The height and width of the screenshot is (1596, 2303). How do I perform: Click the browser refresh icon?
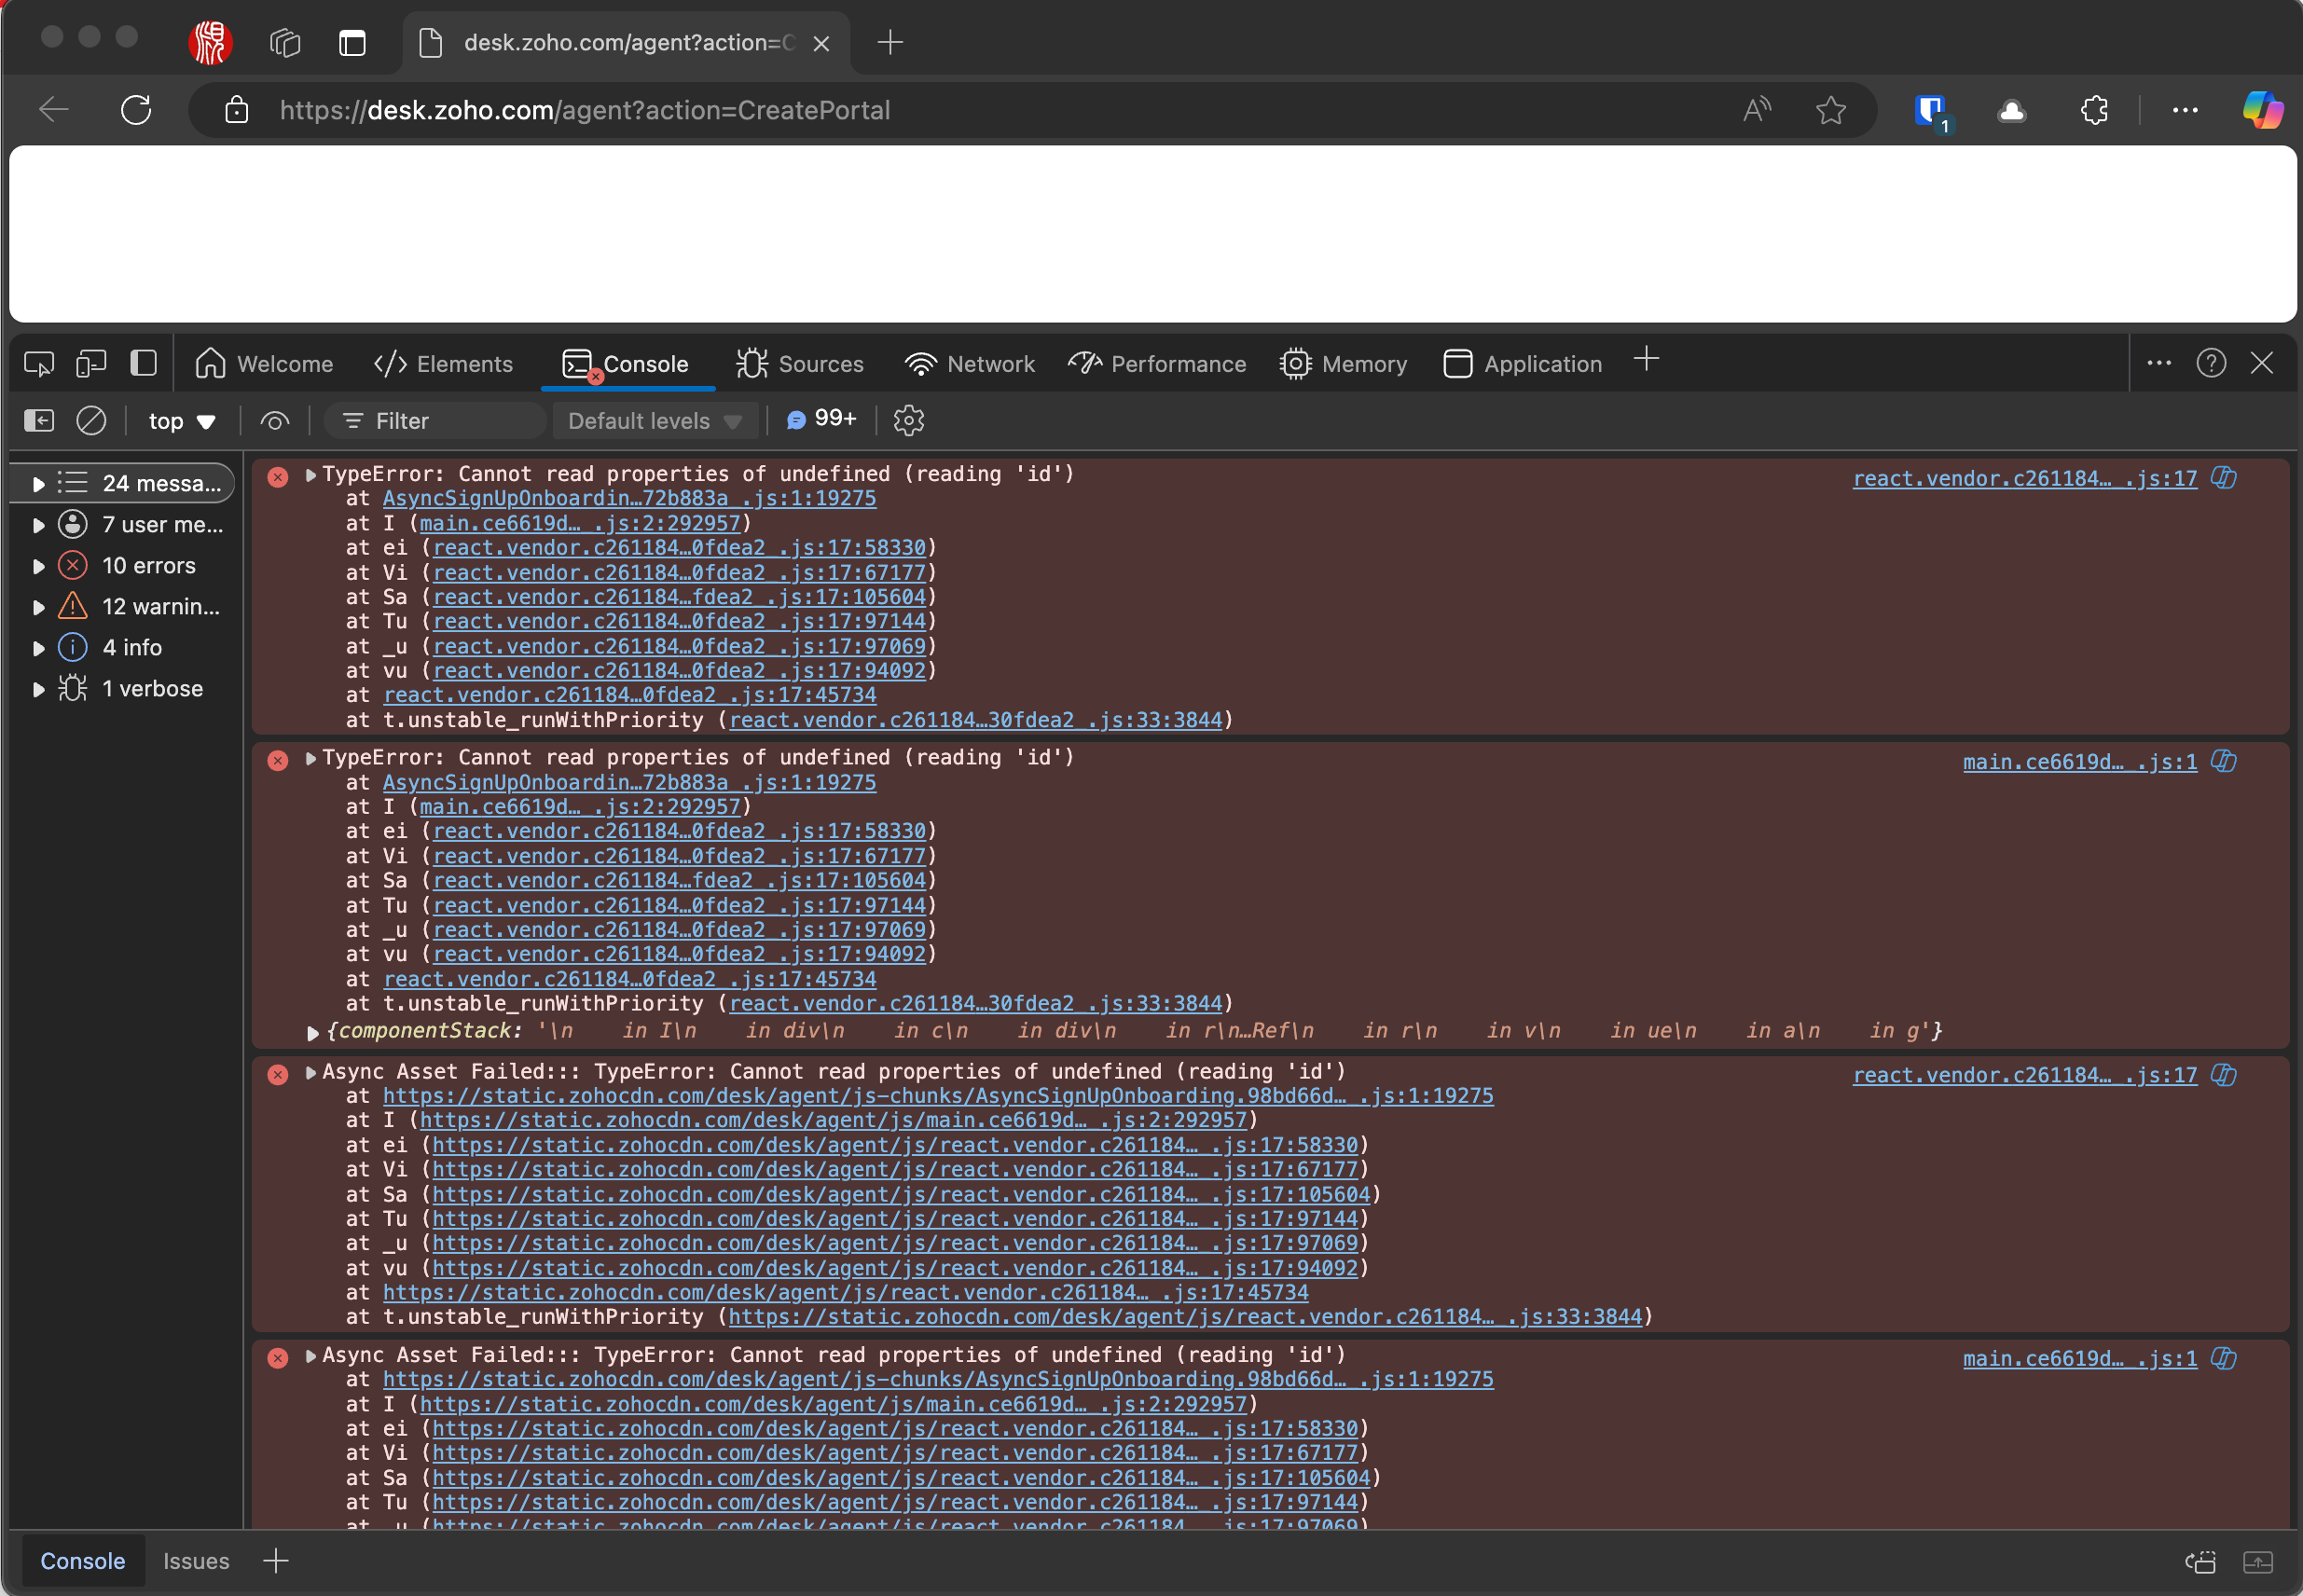(x=136, y=110)
